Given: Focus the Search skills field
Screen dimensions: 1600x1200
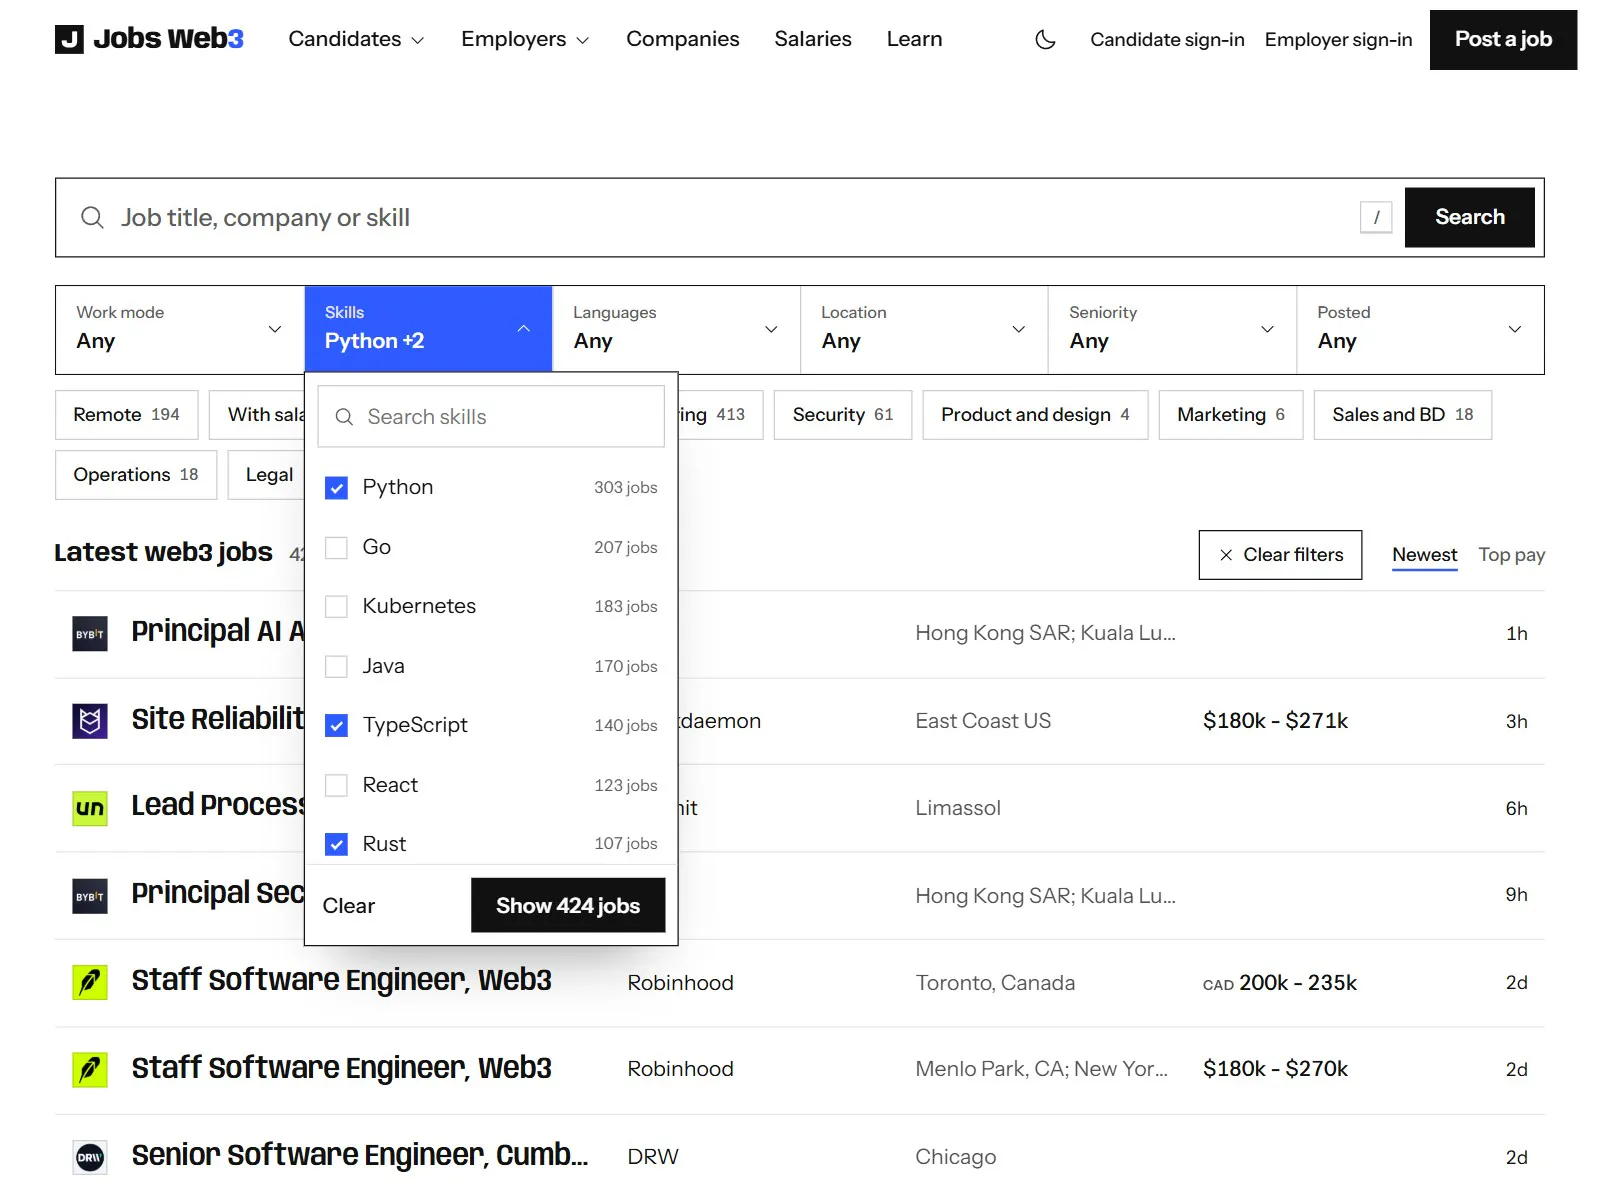Looking at the screenshot, I should [491, 417].
